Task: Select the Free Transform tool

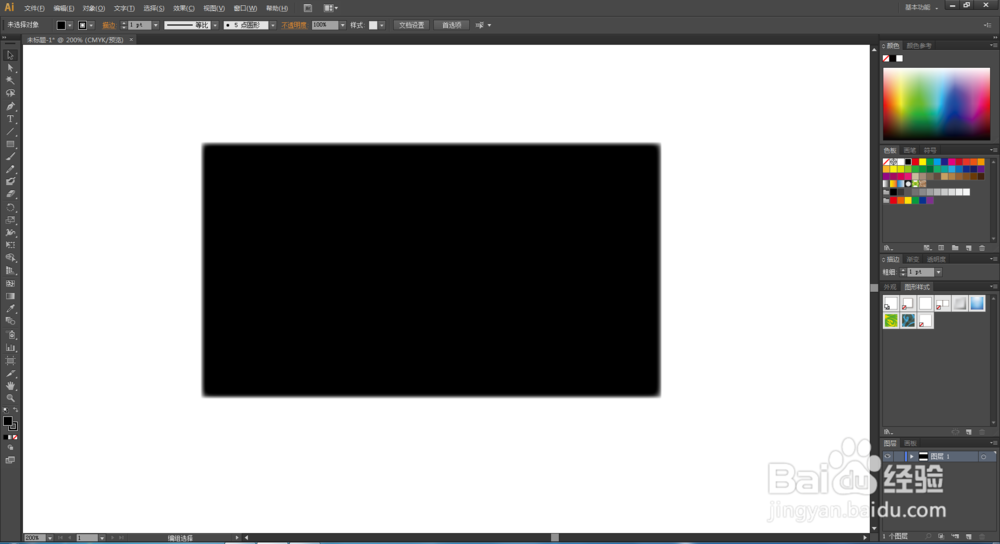Action: (x=10, y=245)
